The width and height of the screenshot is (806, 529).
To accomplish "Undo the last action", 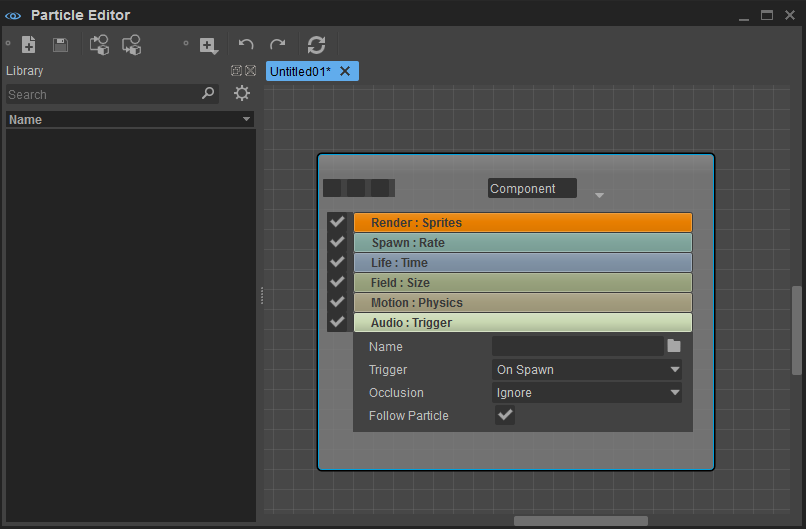I will coord(246,45).
